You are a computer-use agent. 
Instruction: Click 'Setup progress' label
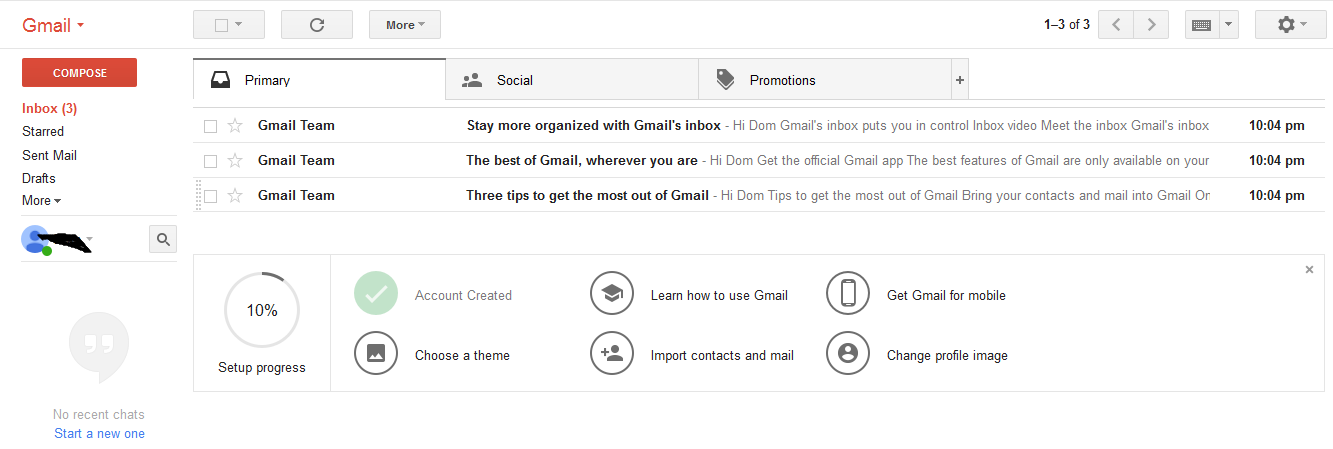click(262, 368)
